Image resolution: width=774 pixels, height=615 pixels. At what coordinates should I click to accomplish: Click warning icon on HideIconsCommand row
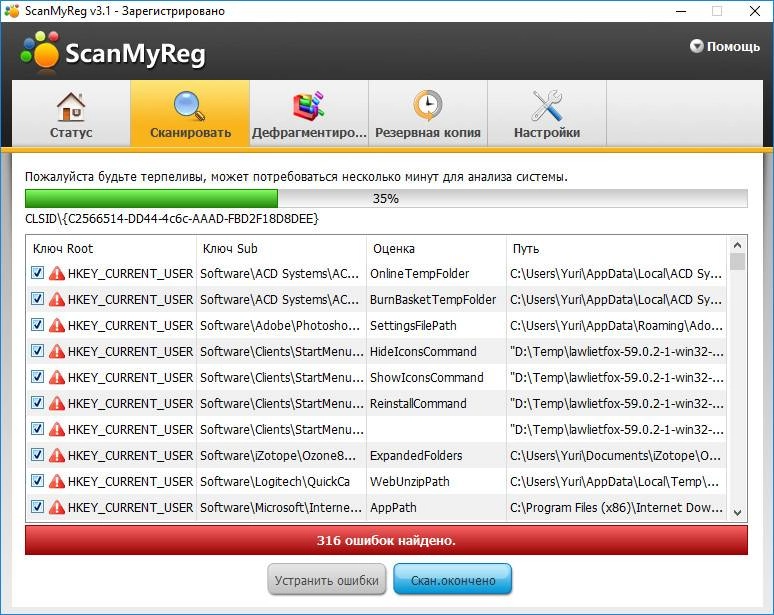[57, 351]
